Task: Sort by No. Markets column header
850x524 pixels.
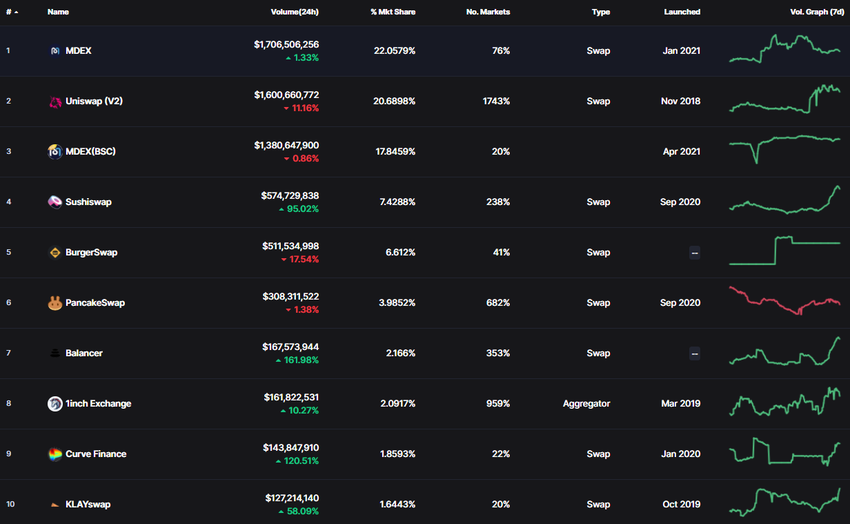Action: [x=488, y=12]
